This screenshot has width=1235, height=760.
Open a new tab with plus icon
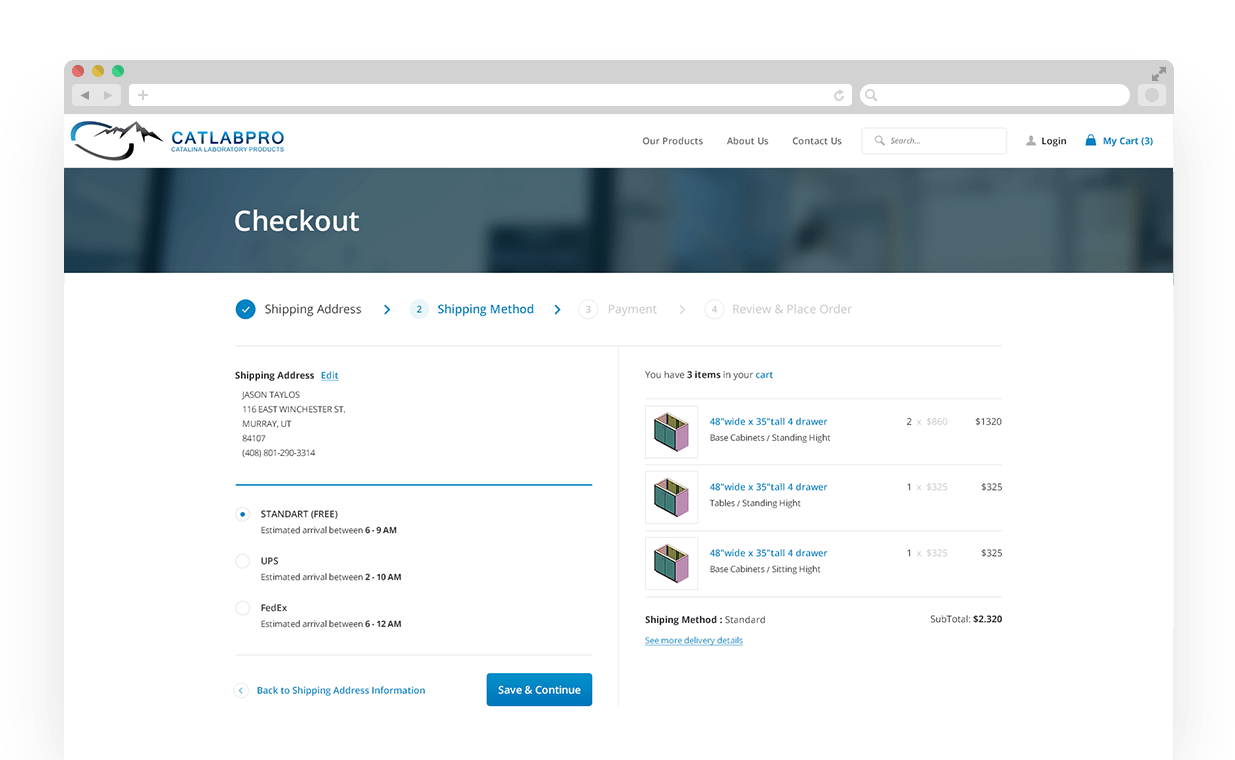coord(143,96)
